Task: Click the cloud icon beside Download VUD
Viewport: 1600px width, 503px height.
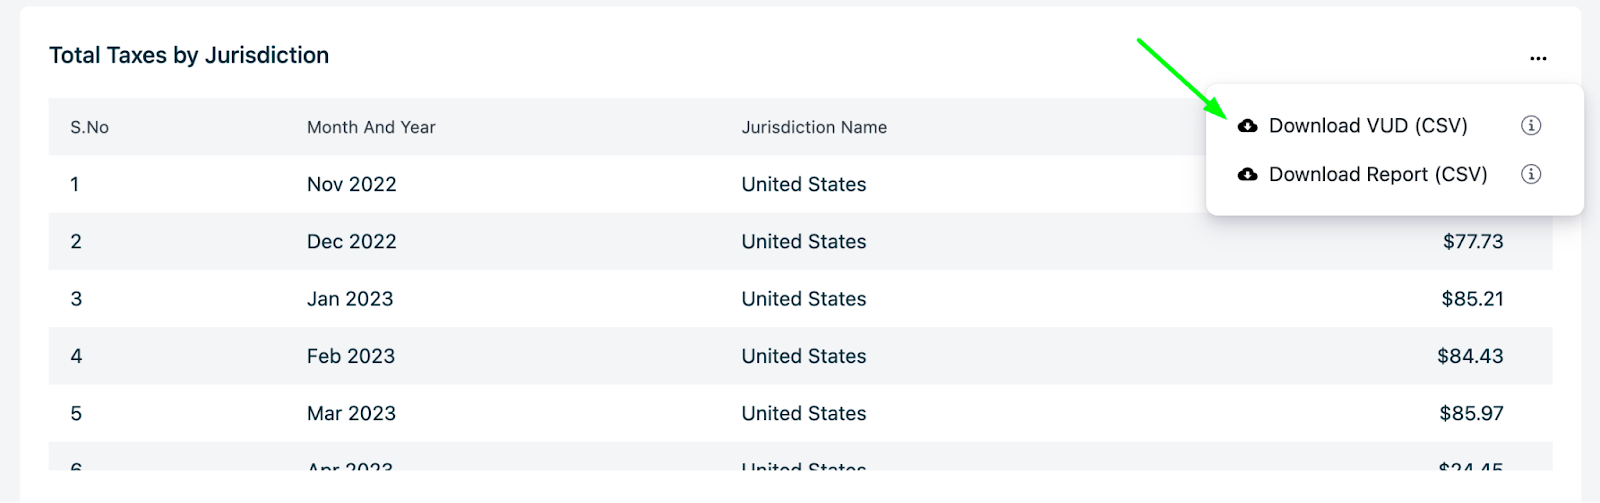Action: coord(1247,126)
